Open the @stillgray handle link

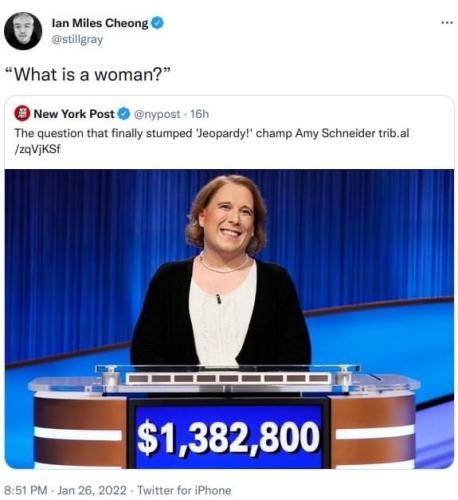click(x=77, y=39)
